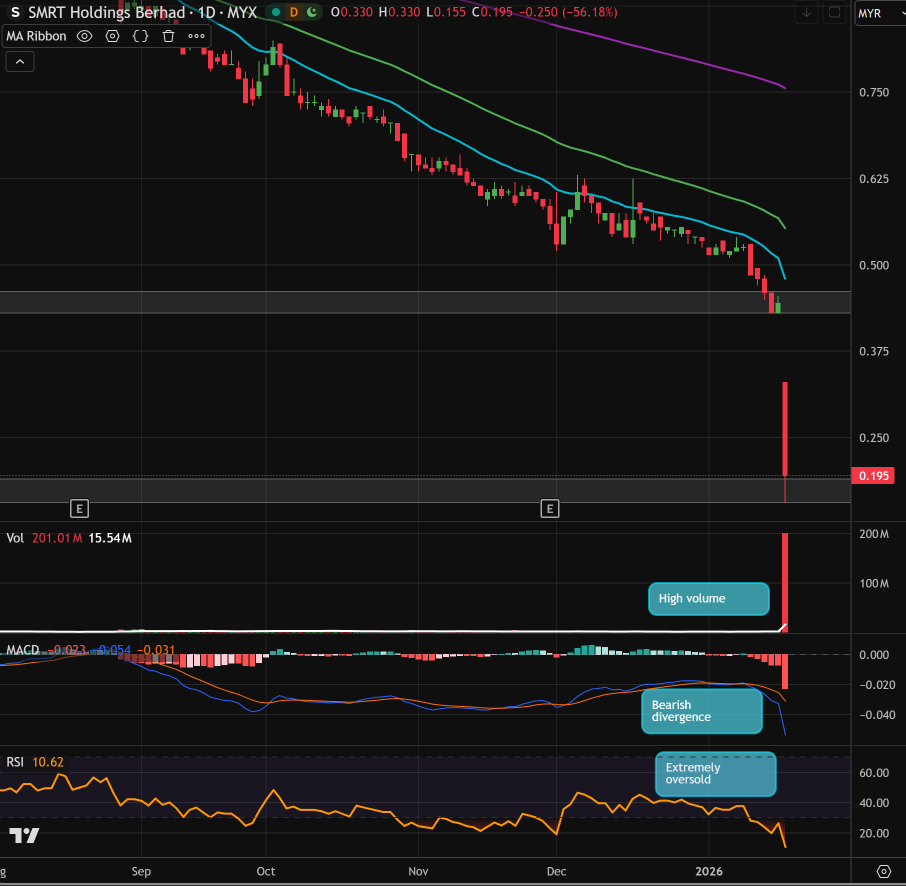
Task: Click the 0.195 current price label
Action: tap(873, 476)
